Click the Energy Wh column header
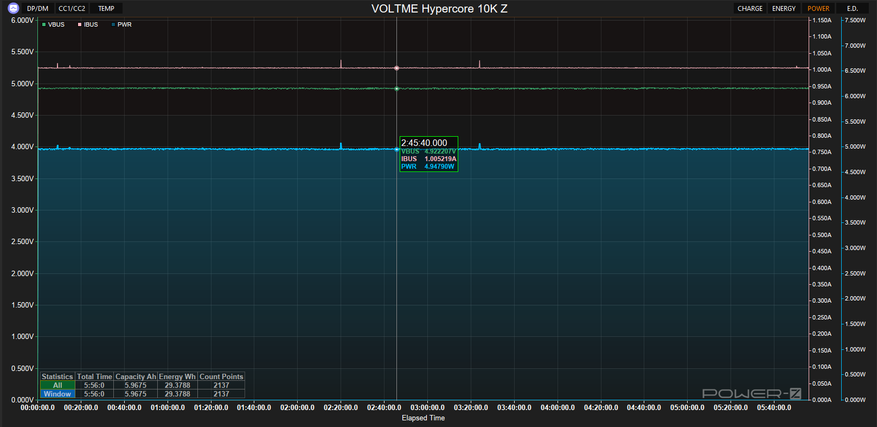 tap(177, 377)
